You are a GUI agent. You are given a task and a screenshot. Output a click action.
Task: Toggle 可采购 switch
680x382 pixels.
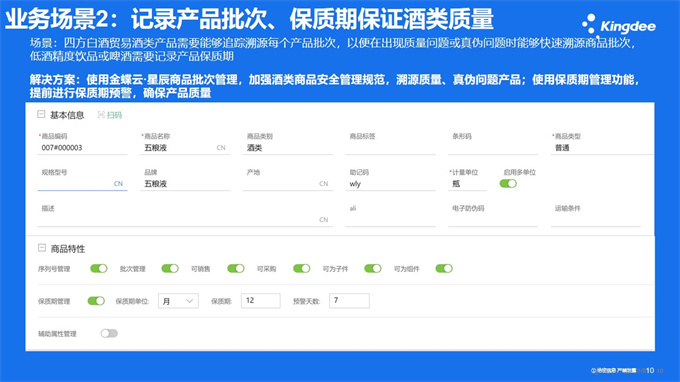302,268
